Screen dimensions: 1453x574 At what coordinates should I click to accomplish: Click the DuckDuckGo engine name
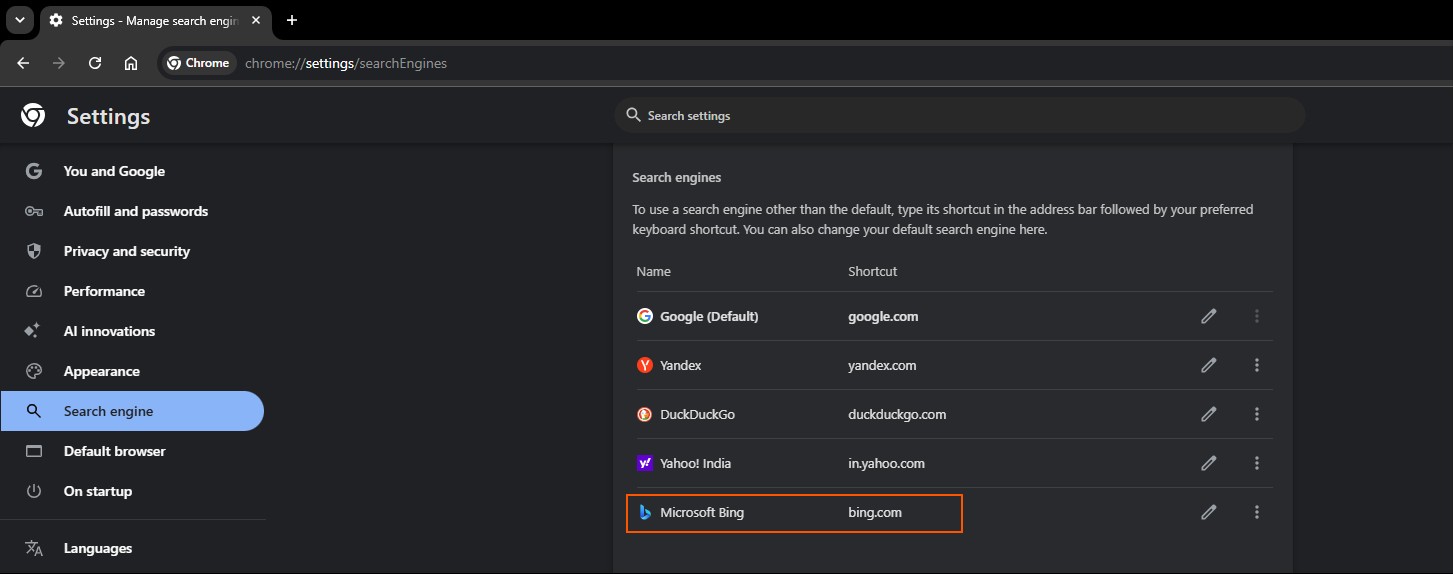697,414
